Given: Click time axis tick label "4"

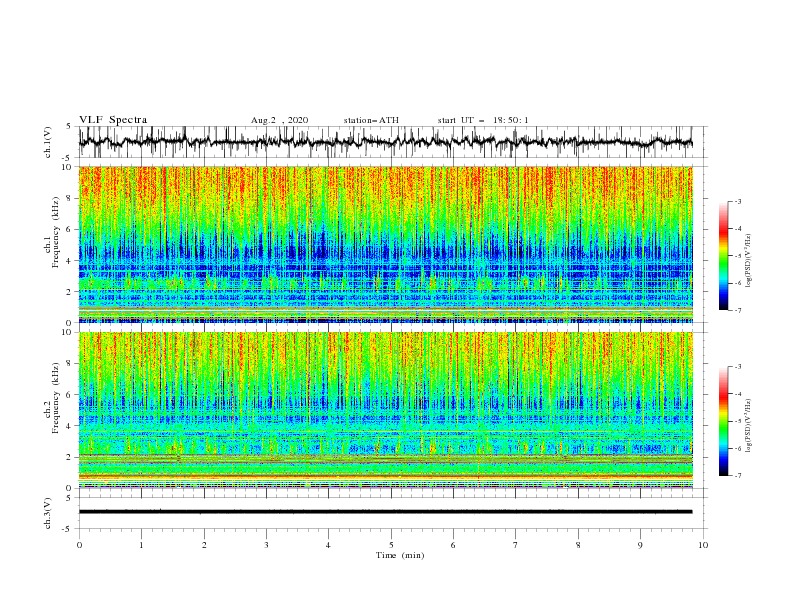Looking at the screenshot, I should coord(328,545).
